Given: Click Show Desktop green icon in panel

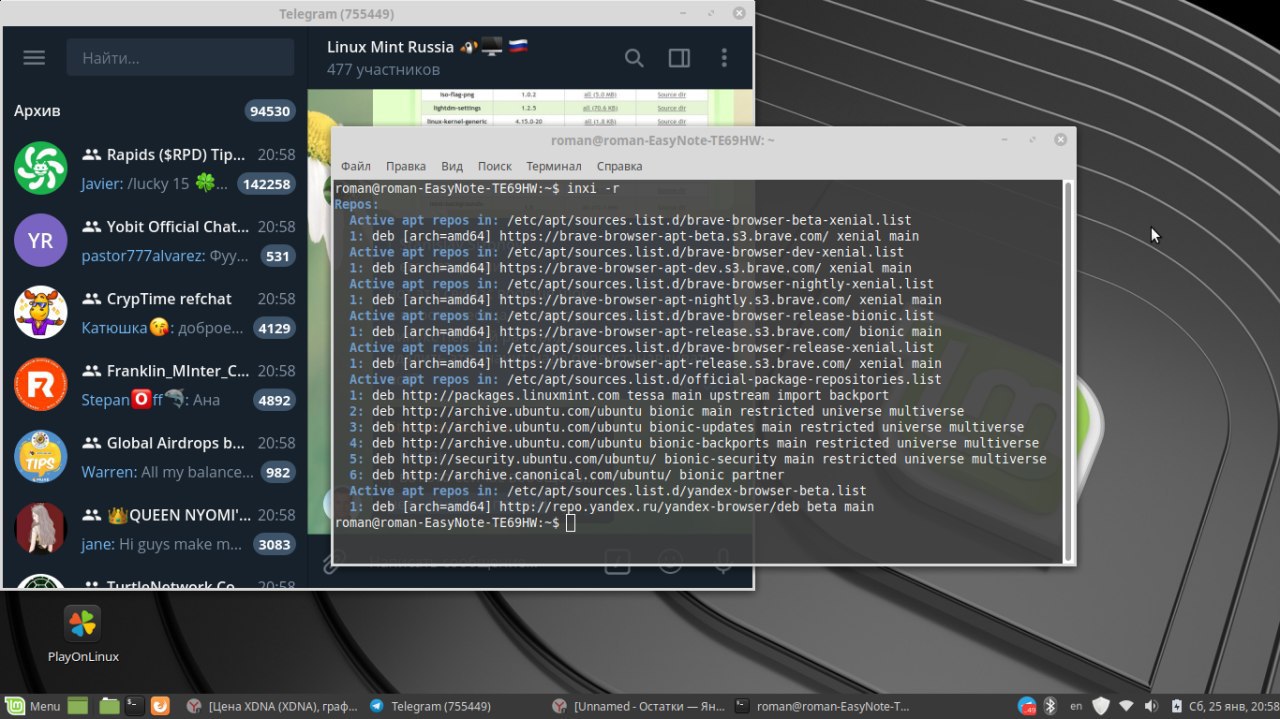Looking at the screenshot, I should tap(78, 706).
